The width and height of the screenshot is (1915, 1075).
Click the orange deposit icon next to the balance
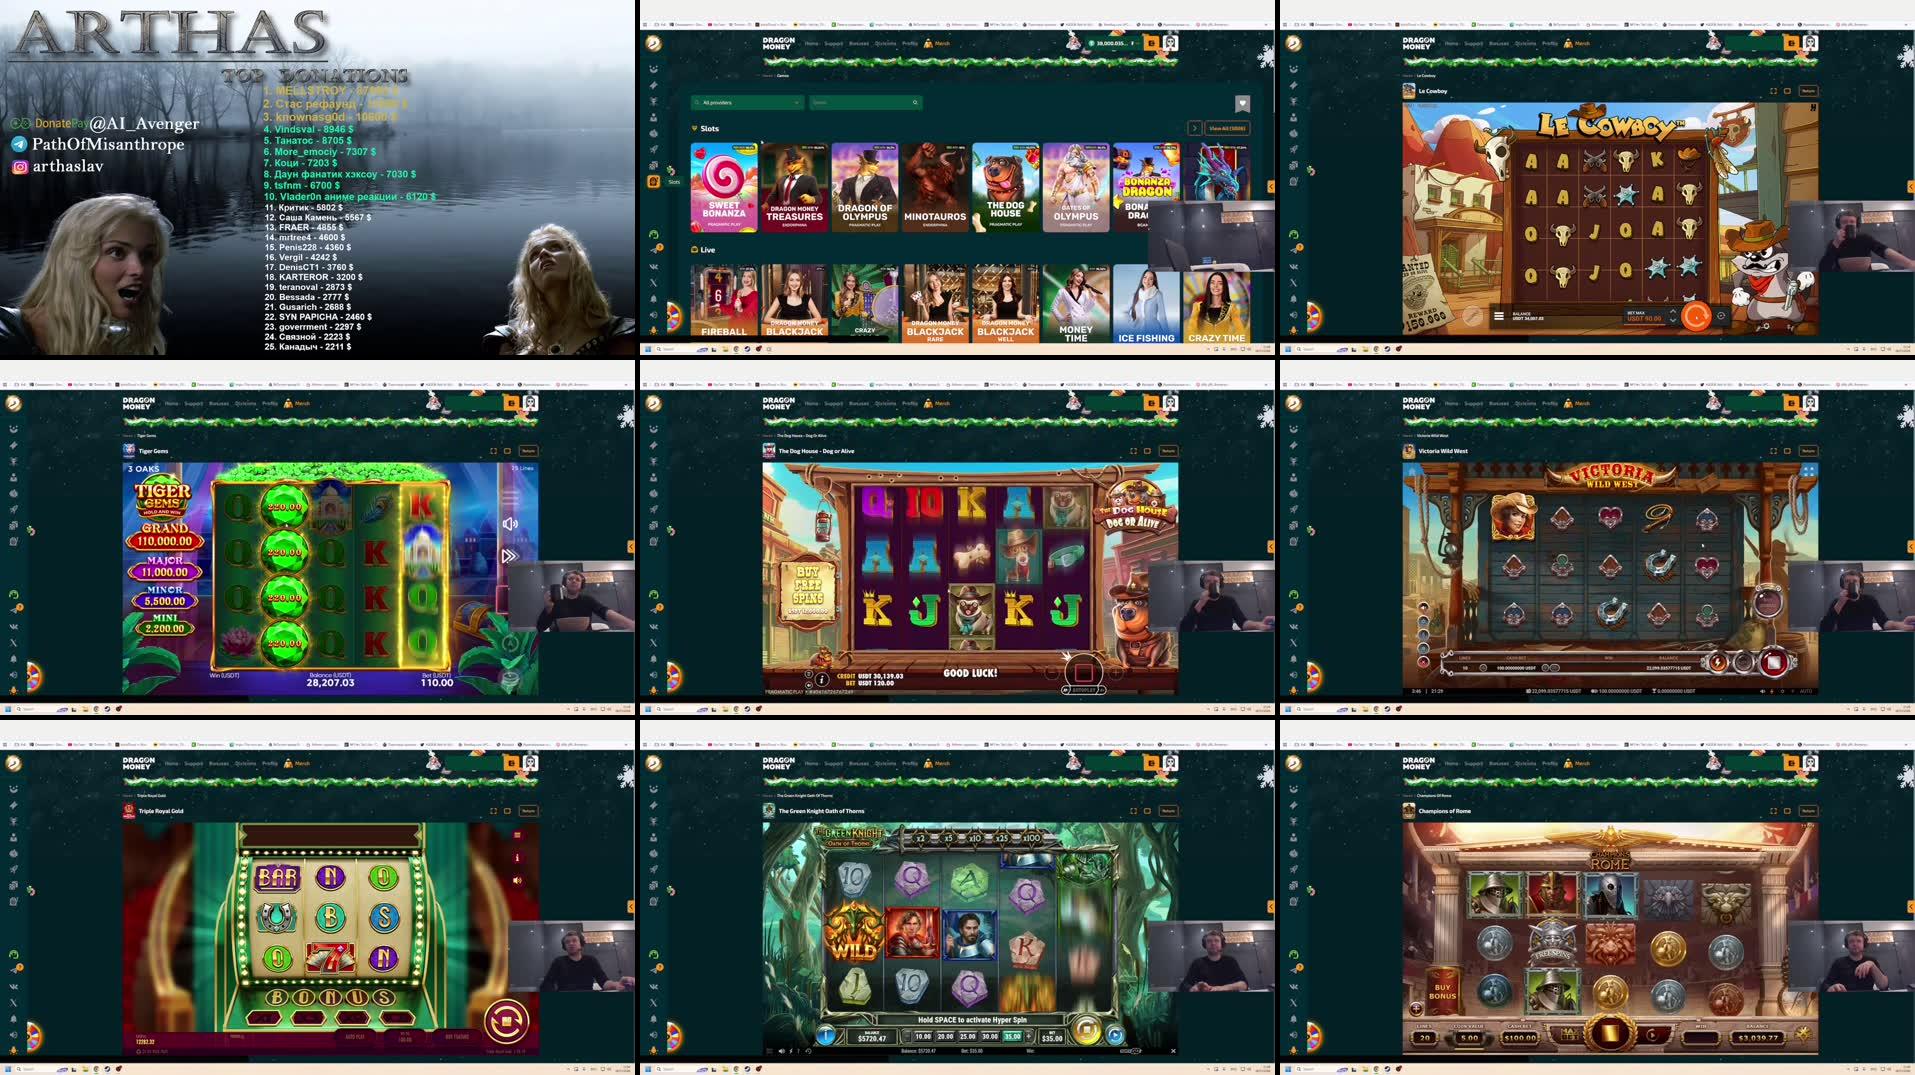[1152, 43]
